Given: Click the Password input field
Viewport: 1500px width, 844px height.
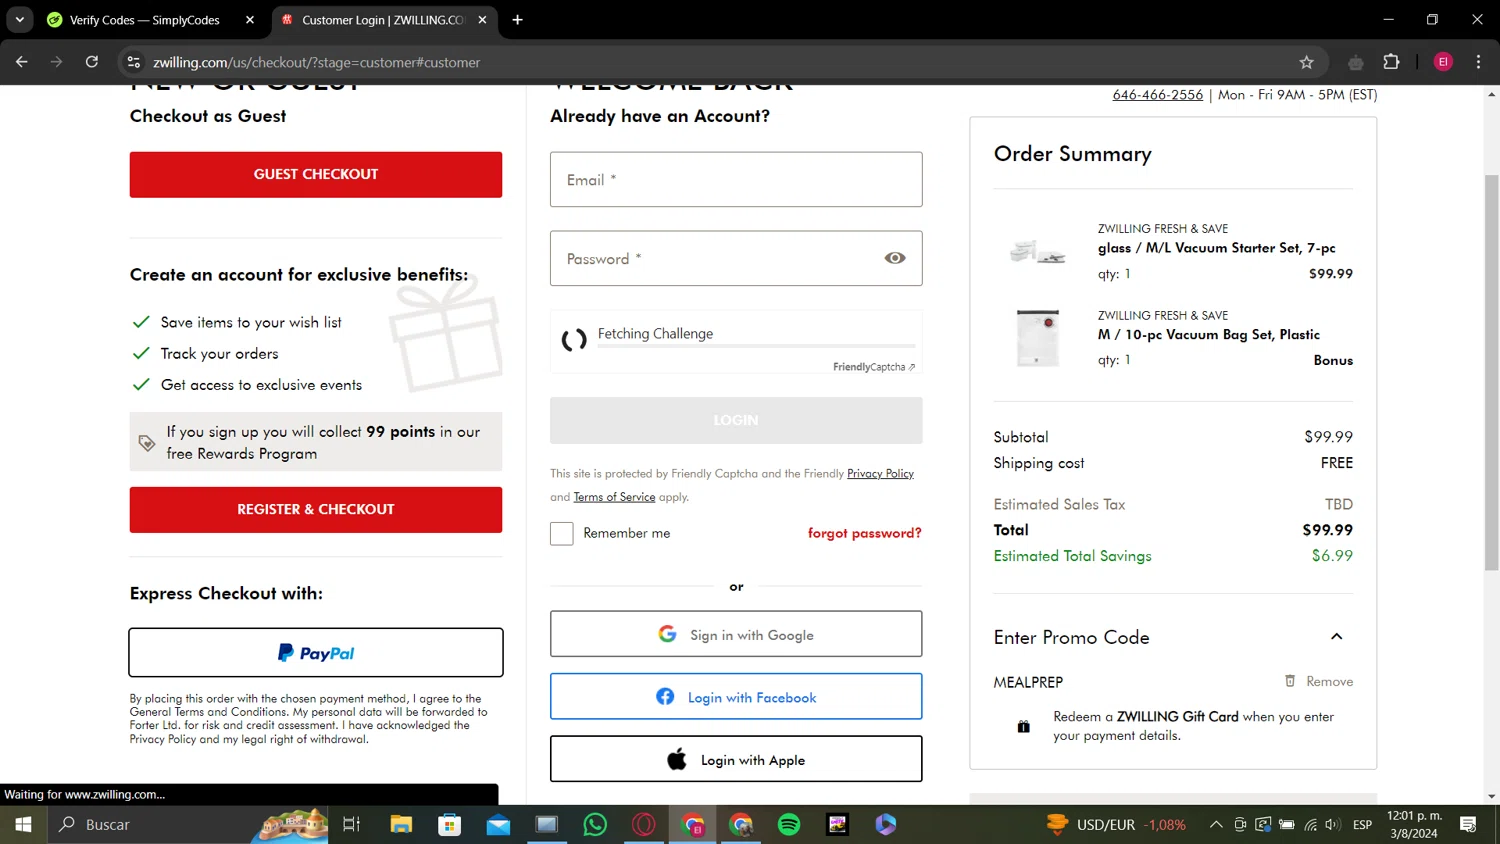Looking at the screenshot, I should [x=736, y=258].
